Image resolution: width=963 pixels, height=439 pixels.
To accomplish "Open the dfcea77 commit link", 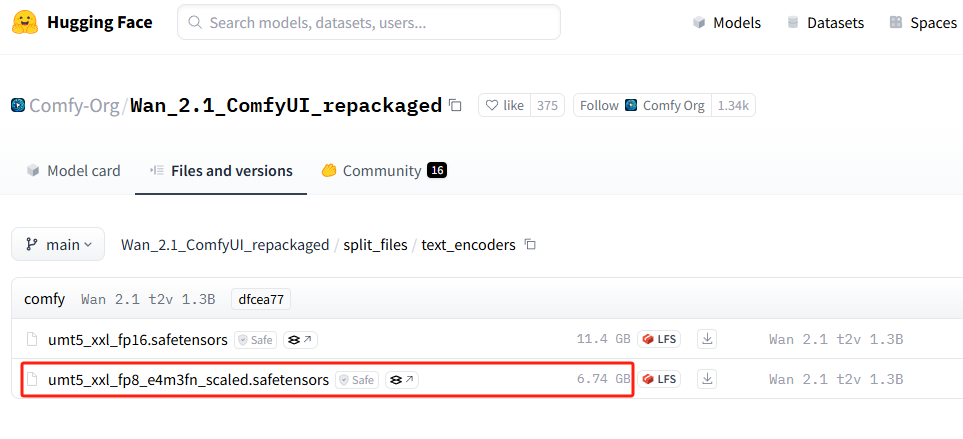I will coord(260,299).
